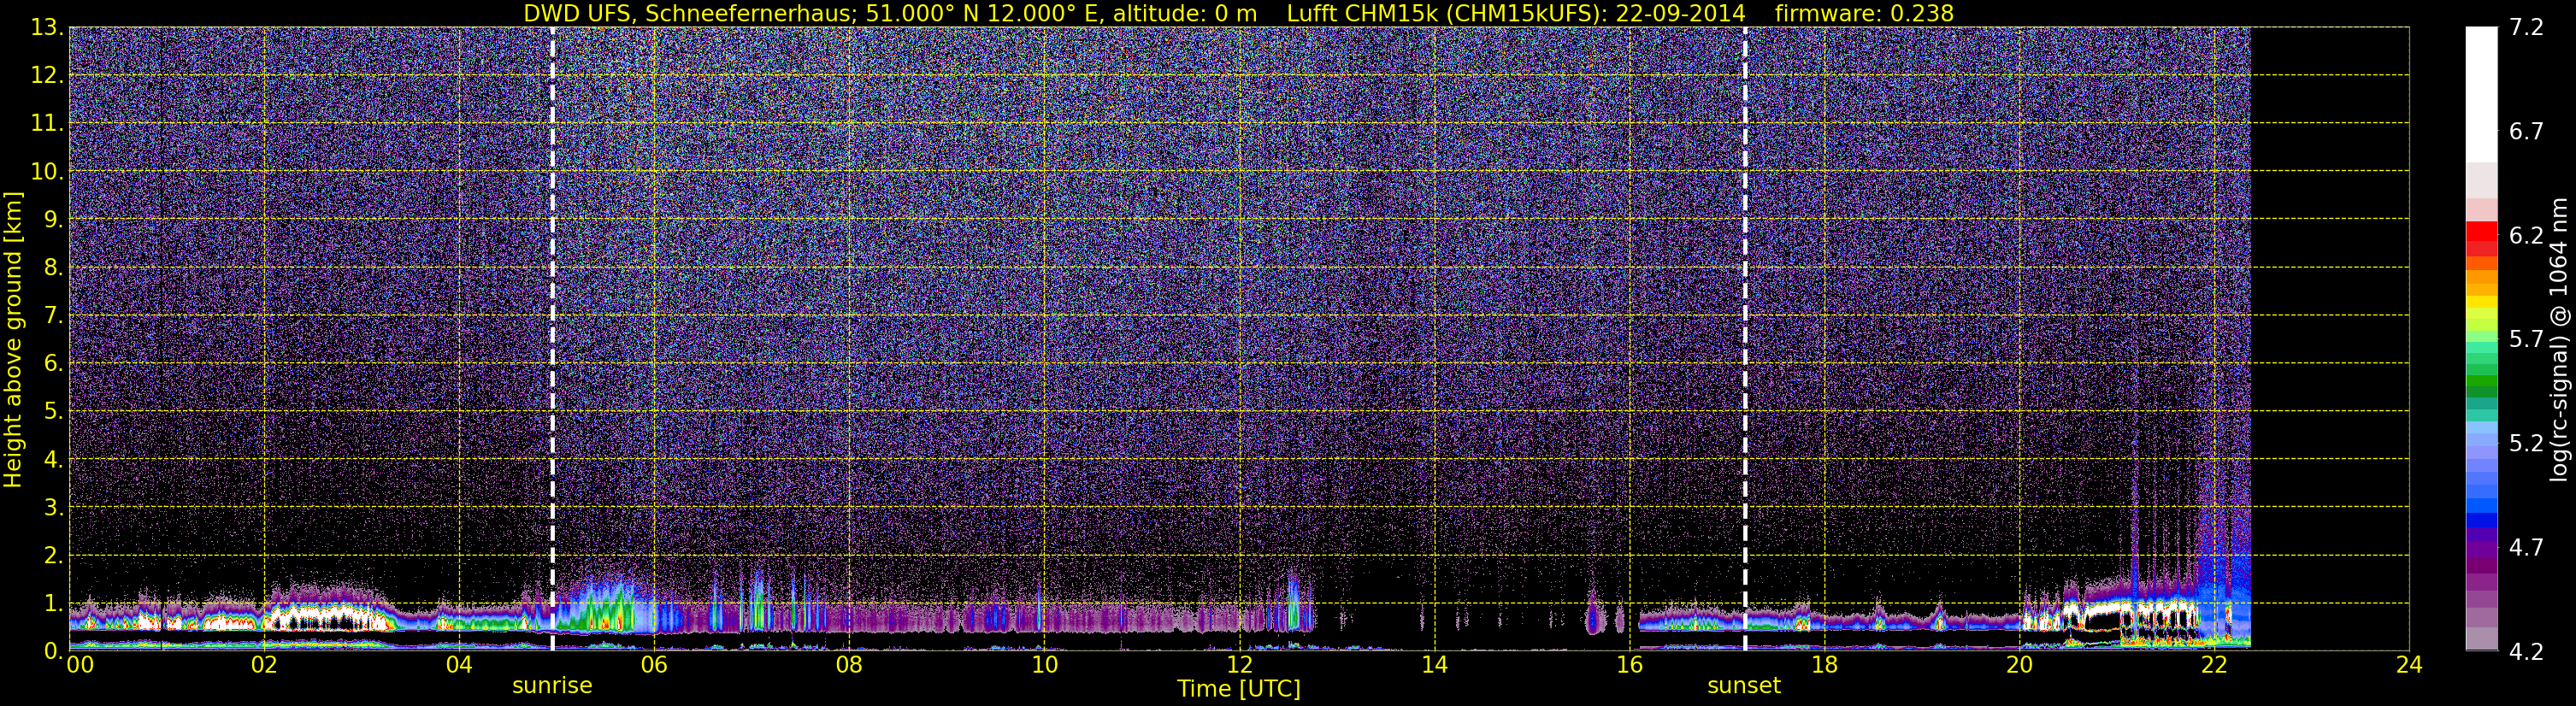The image size is (2576, 706).
Task: Click the Height above ground [km] label
Action: [x=13, y=340]
